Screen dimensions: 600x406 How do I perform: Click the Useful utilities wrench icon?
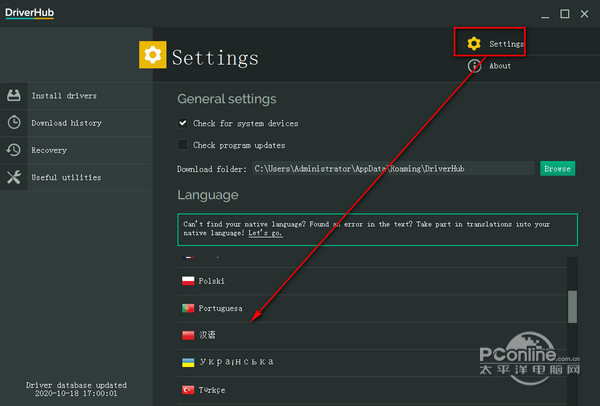click(14, 177)
